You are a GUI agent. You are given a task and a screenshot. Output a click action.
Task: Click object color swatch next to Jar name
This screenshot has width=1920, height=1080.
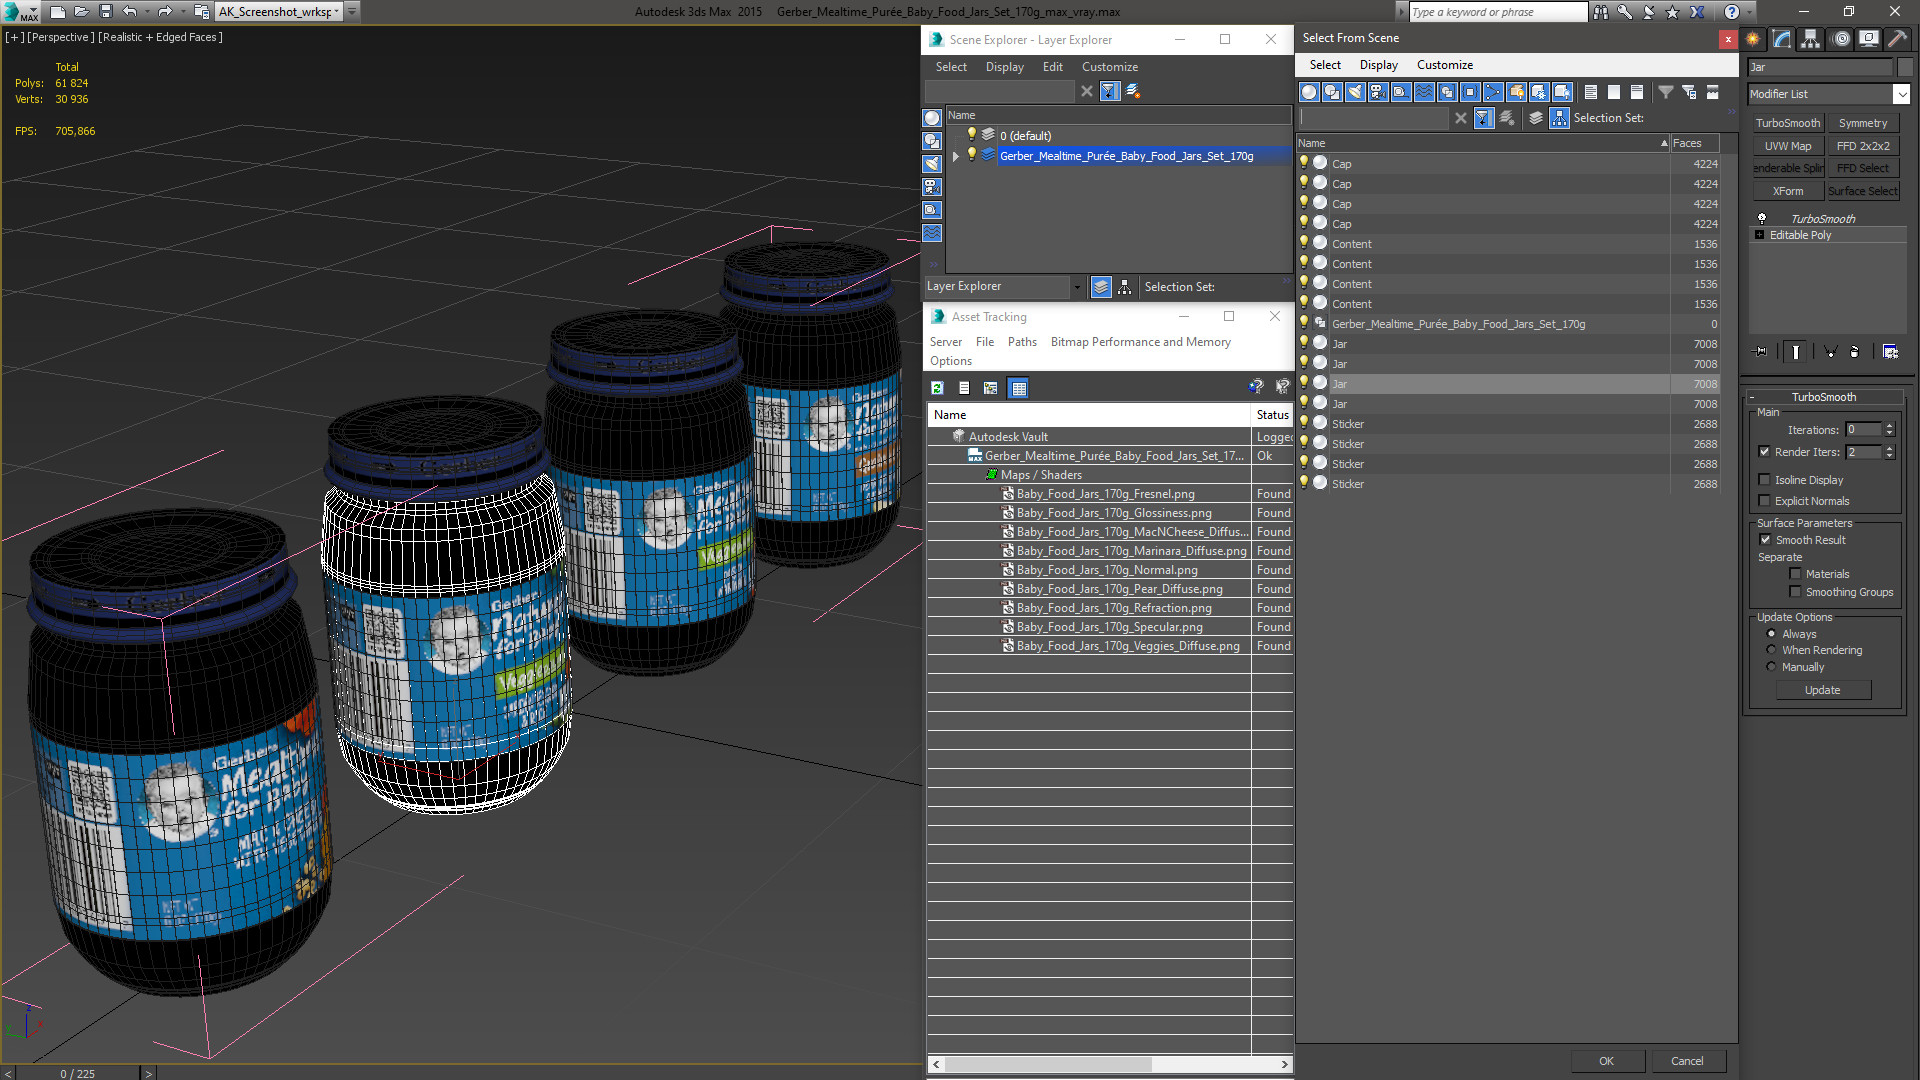point(1904,67)
